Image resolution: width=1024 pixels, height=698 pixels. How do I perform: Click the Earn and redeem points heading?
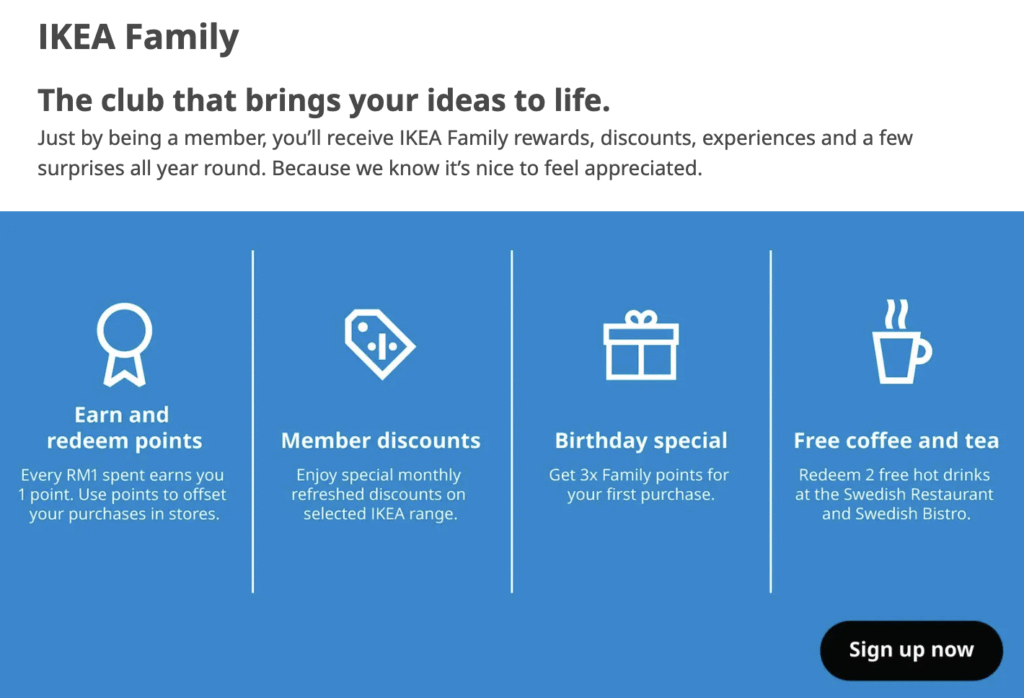pos(124,428)
